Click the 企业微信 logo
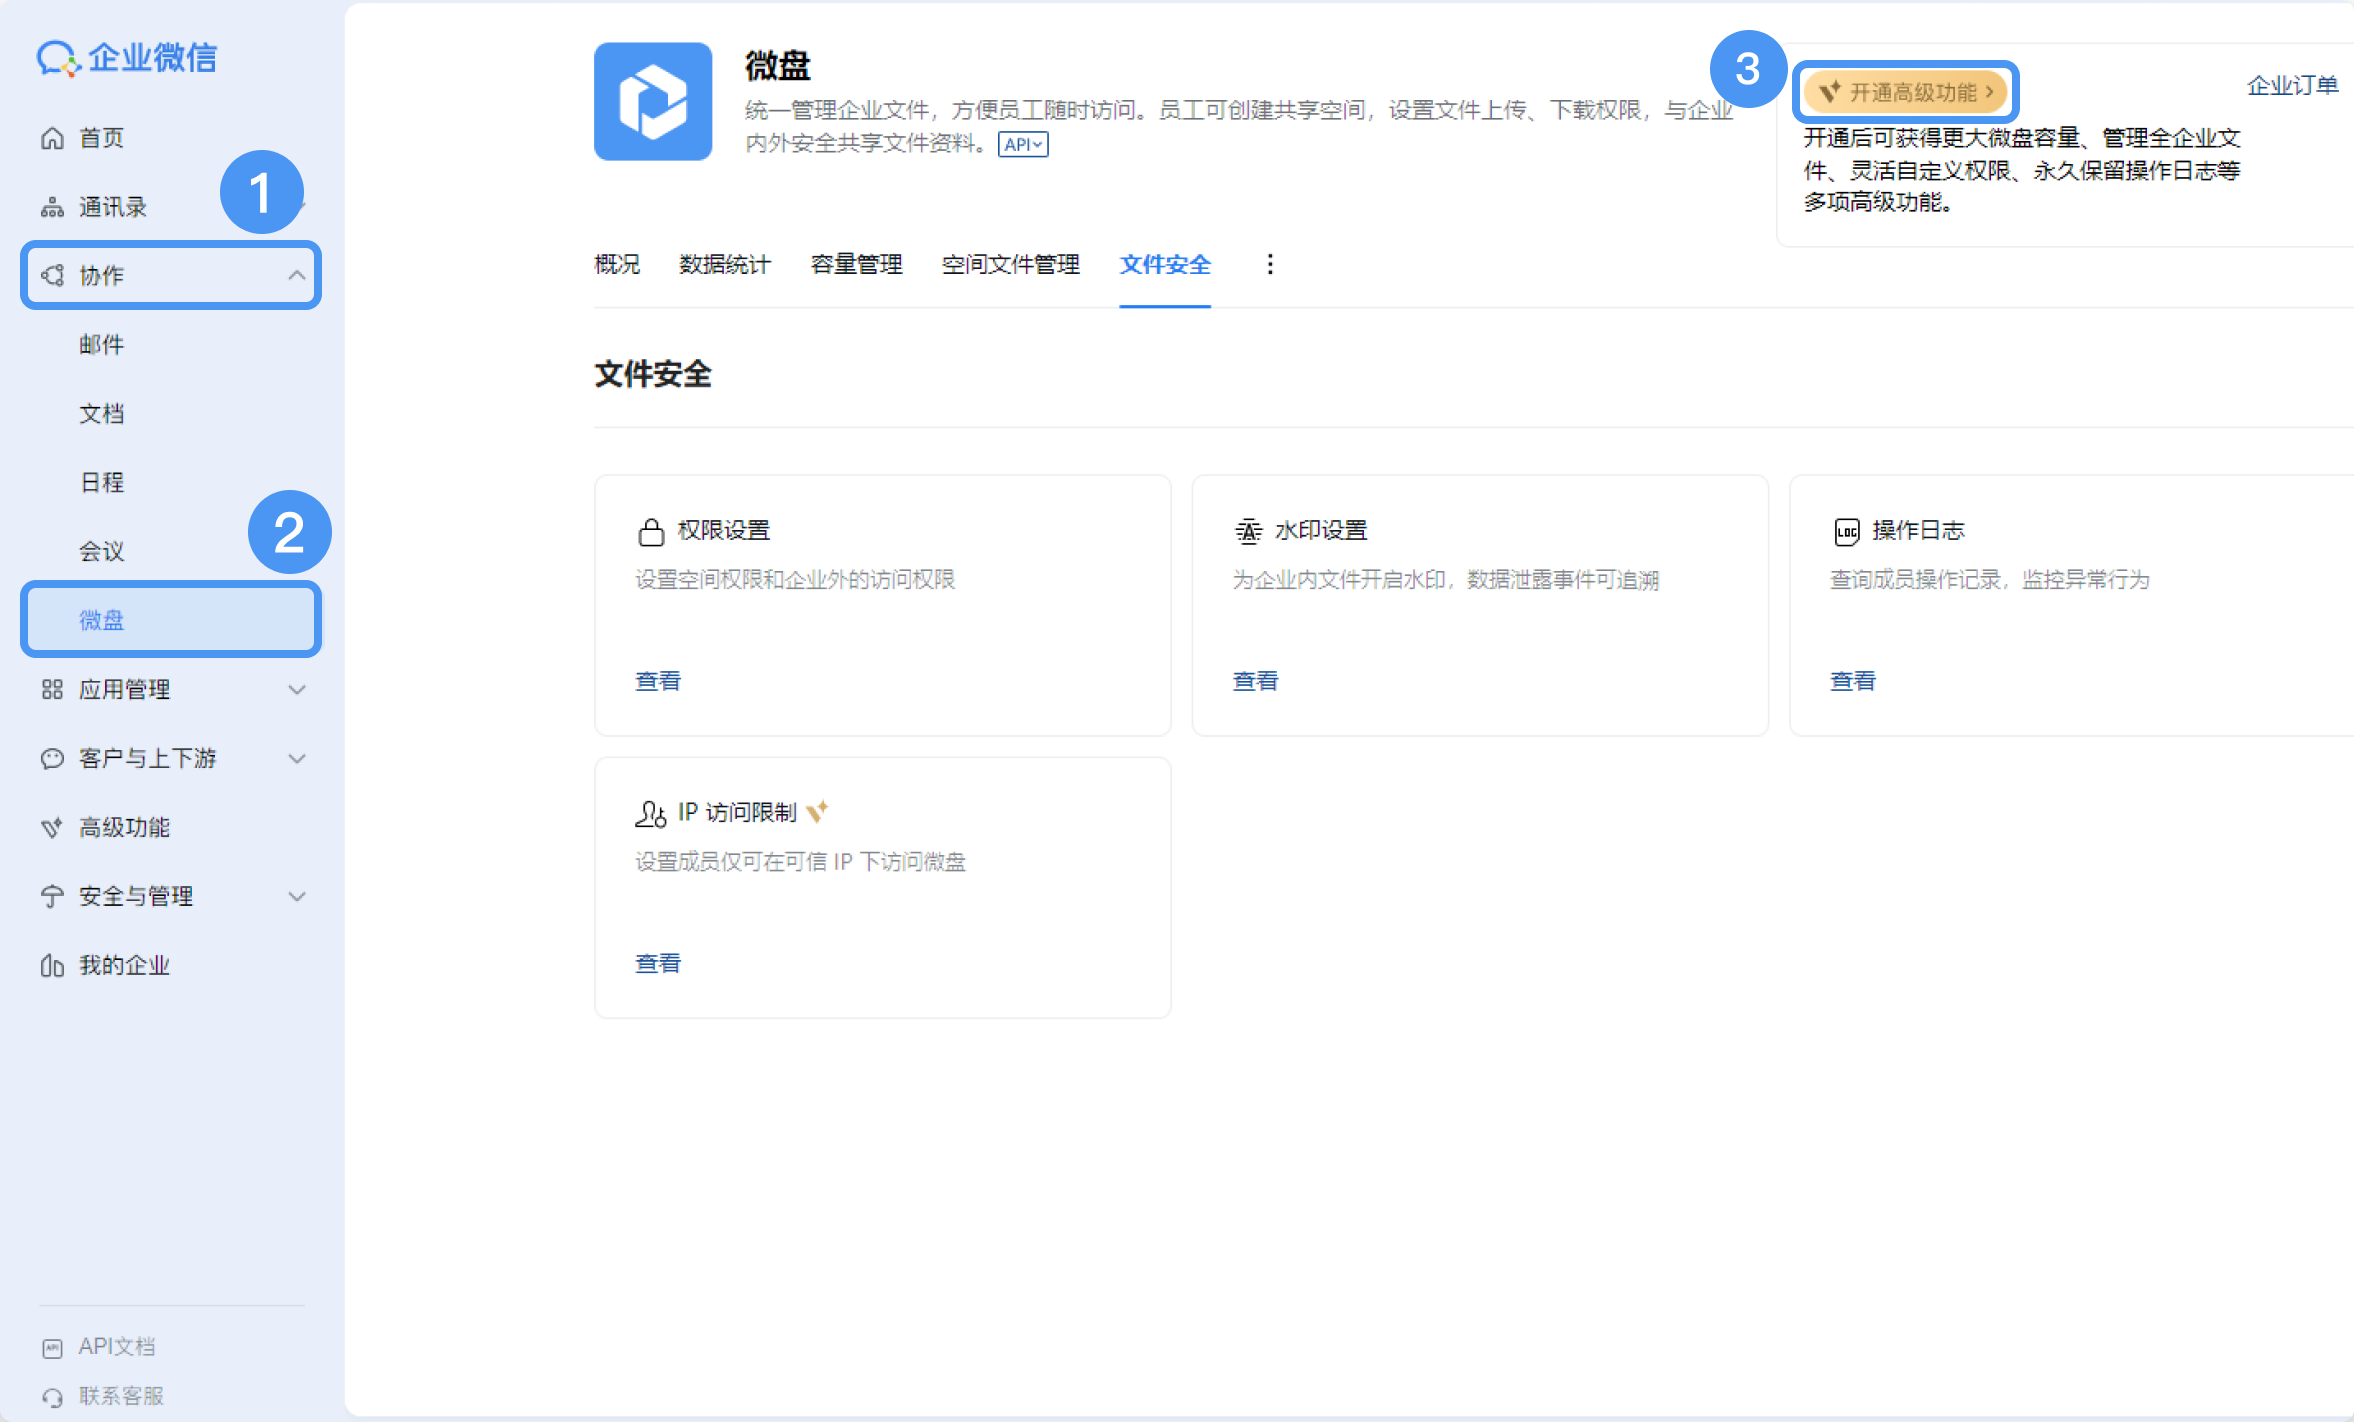This screenshot has width=2354, height=1422. pyautogui.click(x=127, y=58)
